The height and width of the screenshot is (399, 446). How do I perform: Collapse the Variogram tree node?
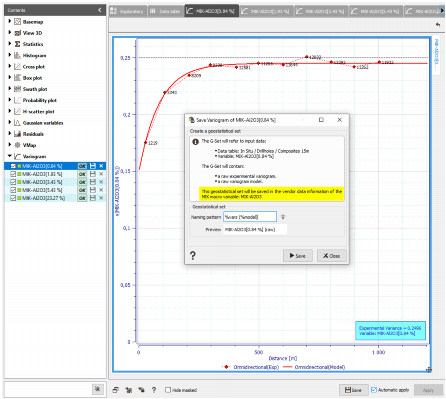click(x=10, y=156)
